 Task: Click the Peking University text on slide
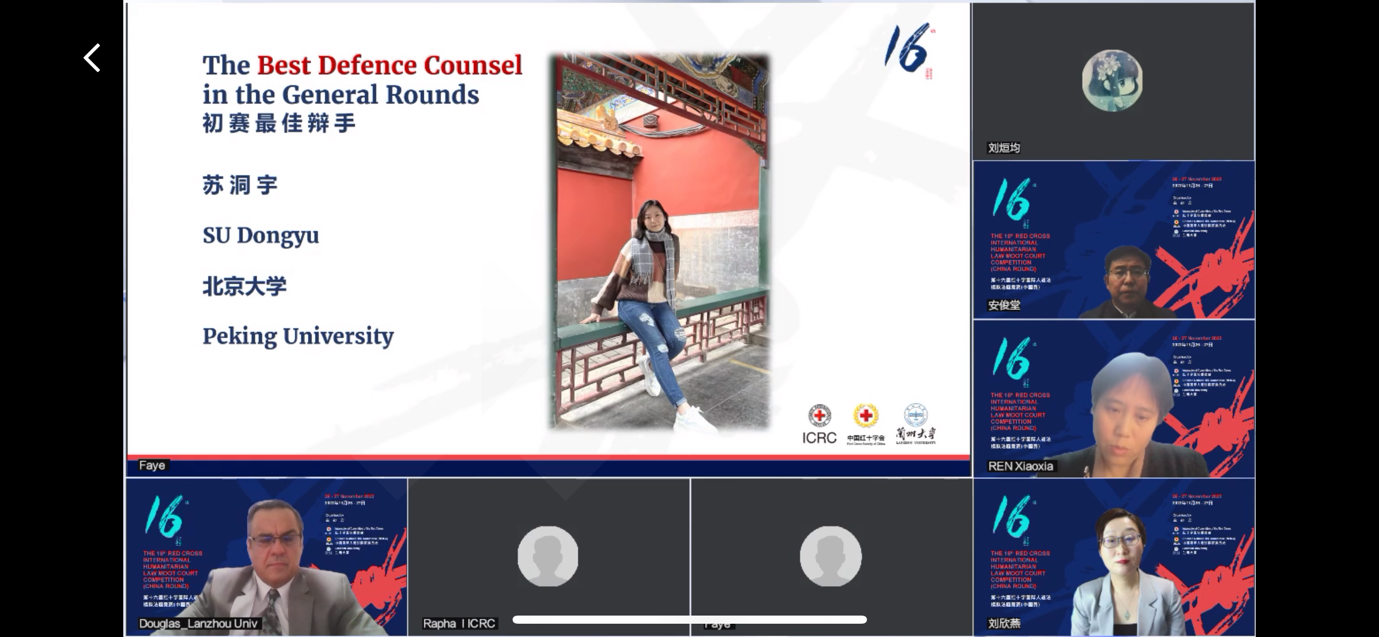click(x=298, y=336)
